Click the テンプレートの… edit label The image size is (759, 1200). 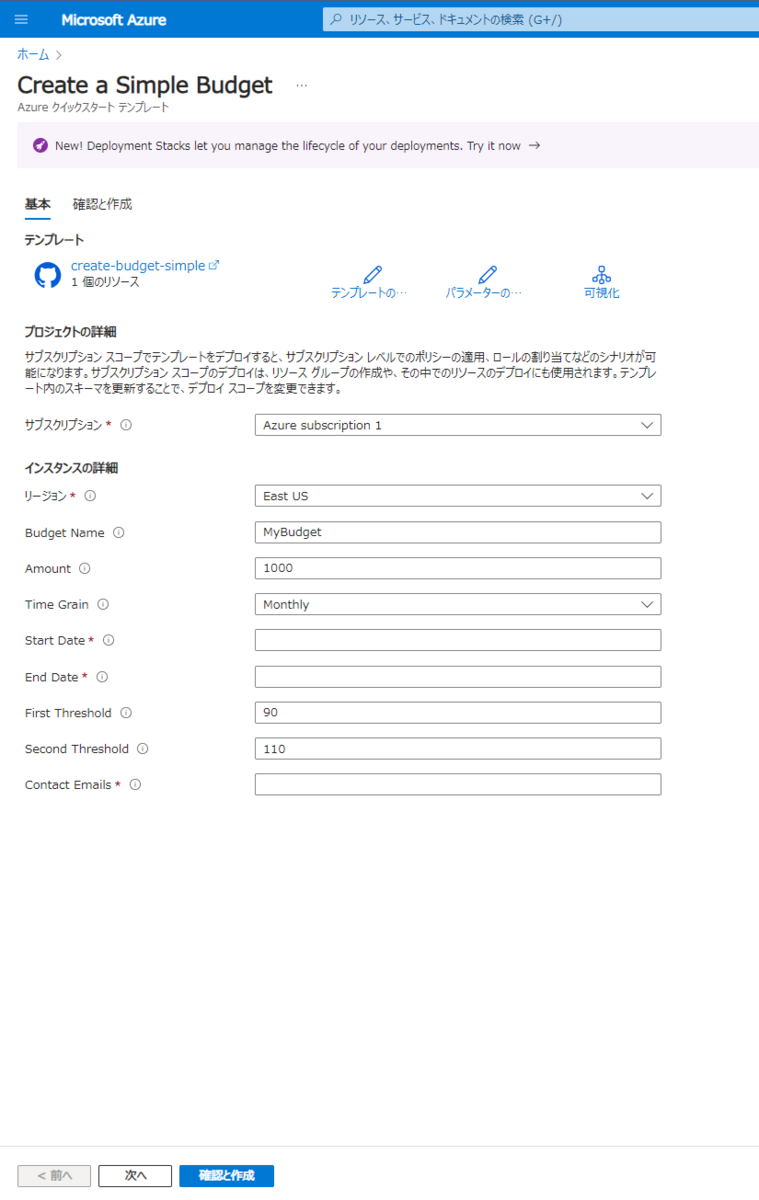click(370, 293)
